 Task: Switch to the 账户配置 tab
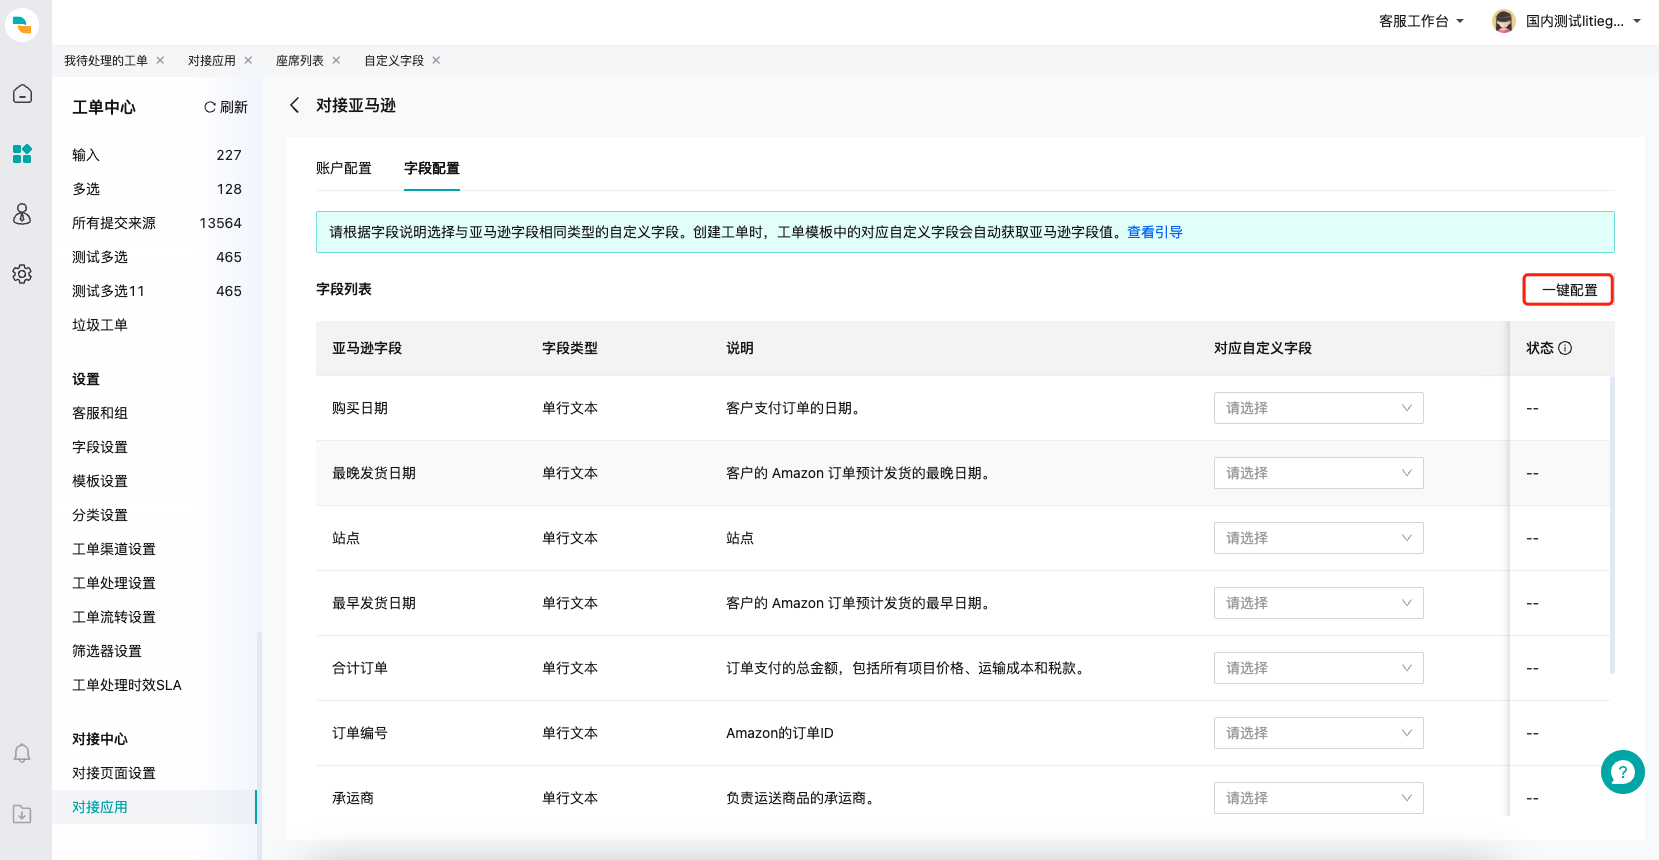coord(344,168)
